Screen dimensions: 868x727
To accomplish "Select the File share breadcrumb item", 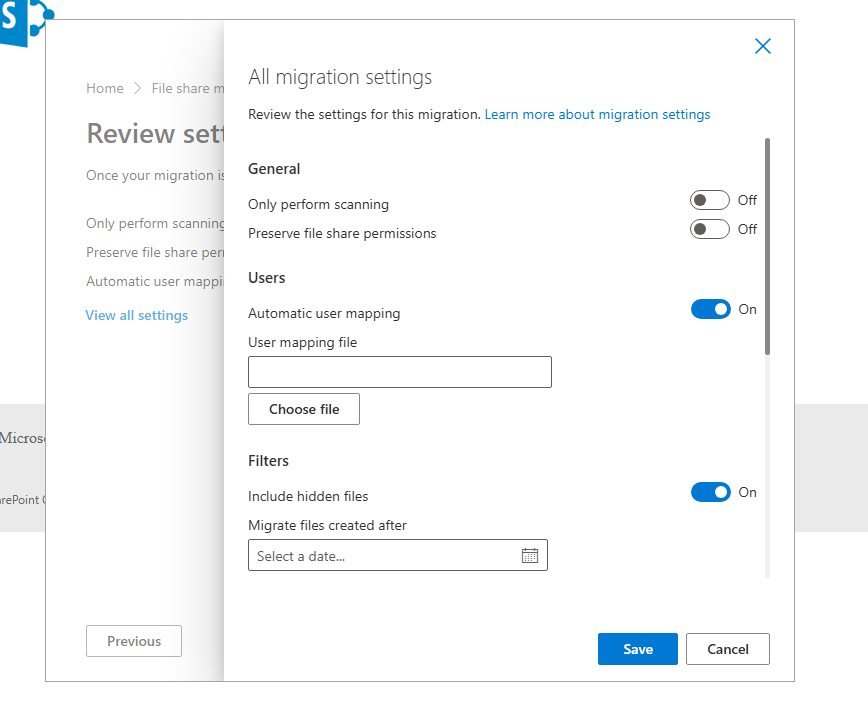I will [181, 89].
